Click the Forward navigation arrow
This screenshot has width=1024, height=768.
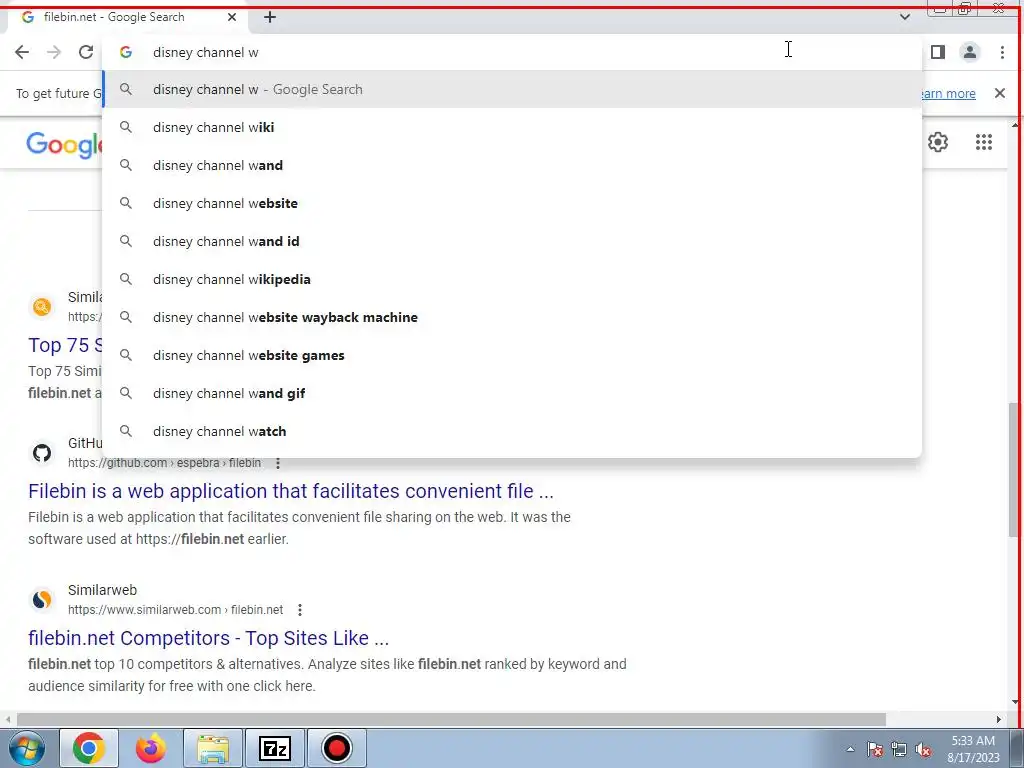54,52
